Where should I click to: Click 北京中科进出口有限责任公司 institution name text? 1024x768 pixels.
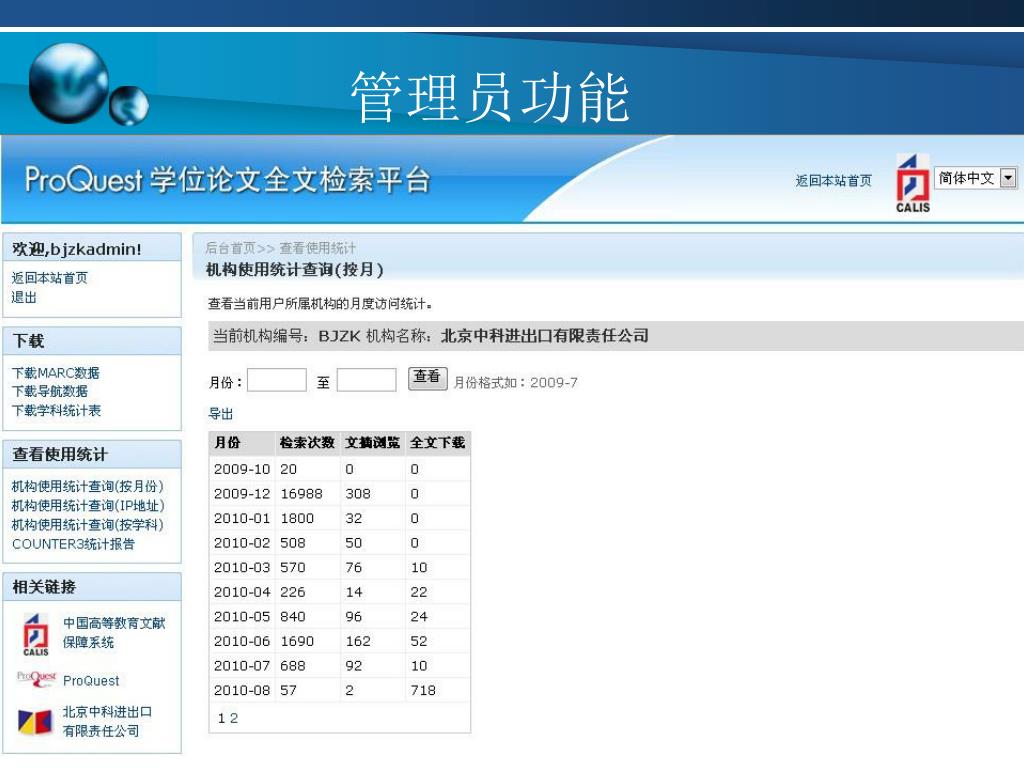pos(545,336)
